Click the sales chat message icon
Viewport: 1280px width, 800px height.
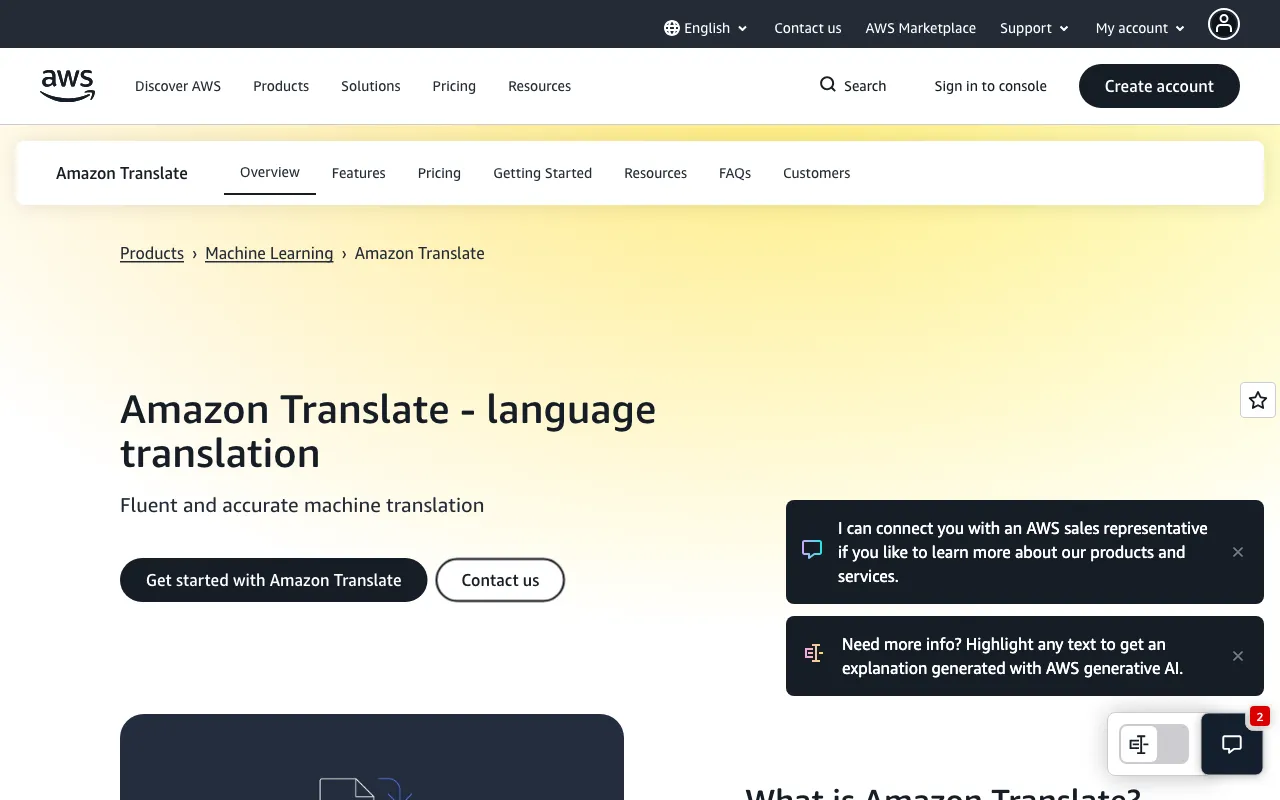coord(812,551)
